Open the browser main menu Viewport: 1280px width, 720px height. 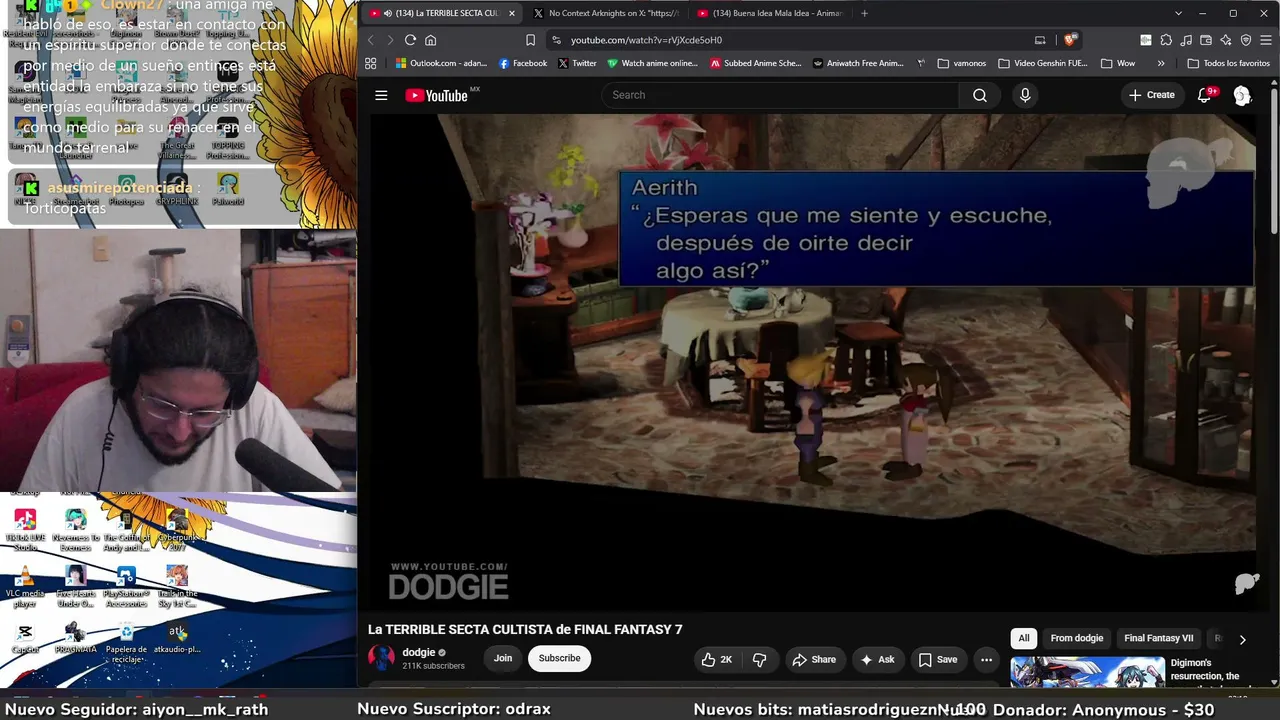point(1265,40)
